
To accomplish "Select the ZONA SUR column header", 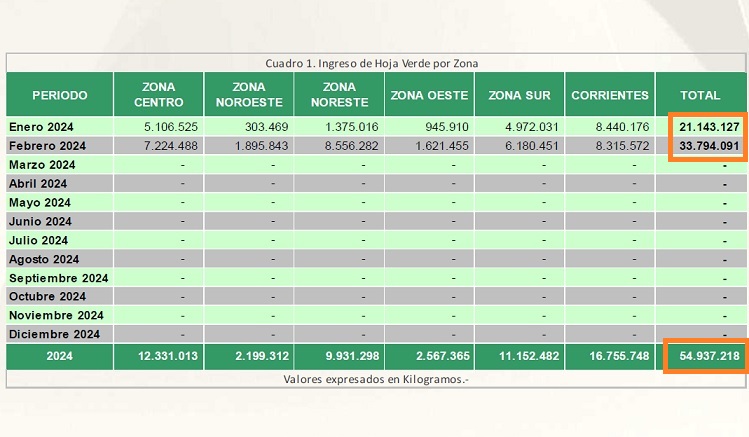I will tap(519, 95).
